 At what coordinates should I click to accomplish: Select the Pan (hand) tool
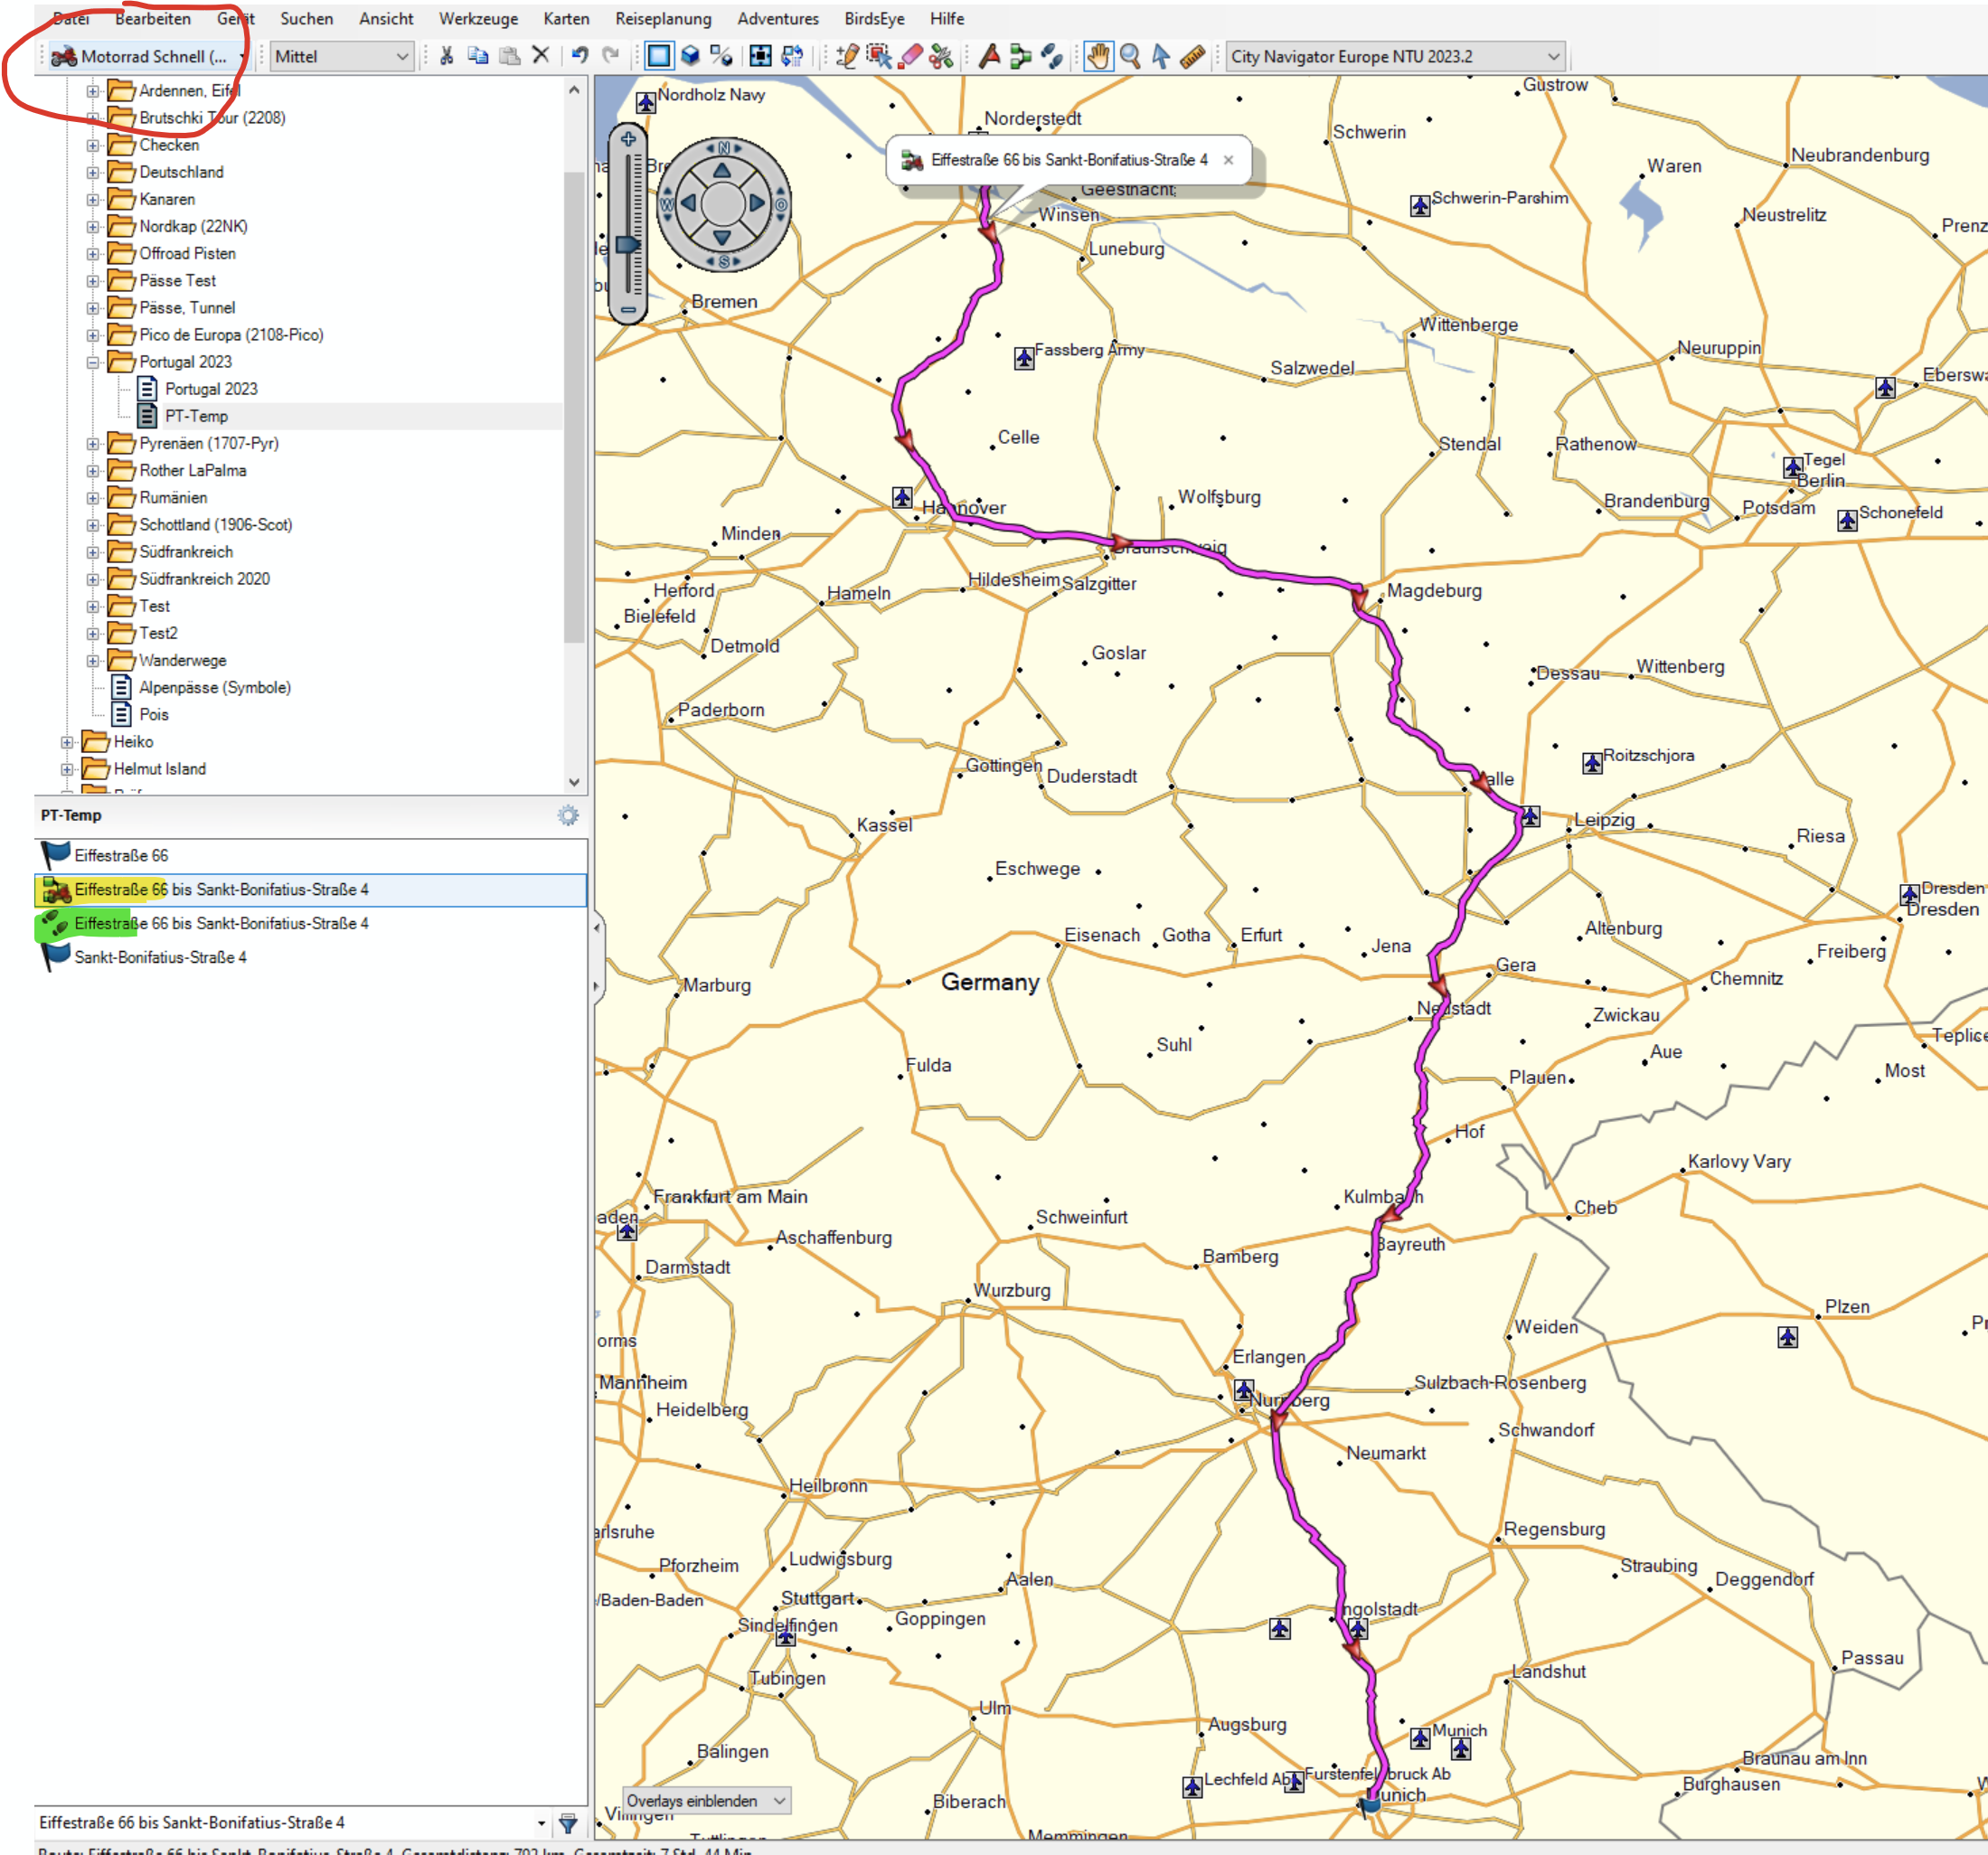(x=1098, y=56)
